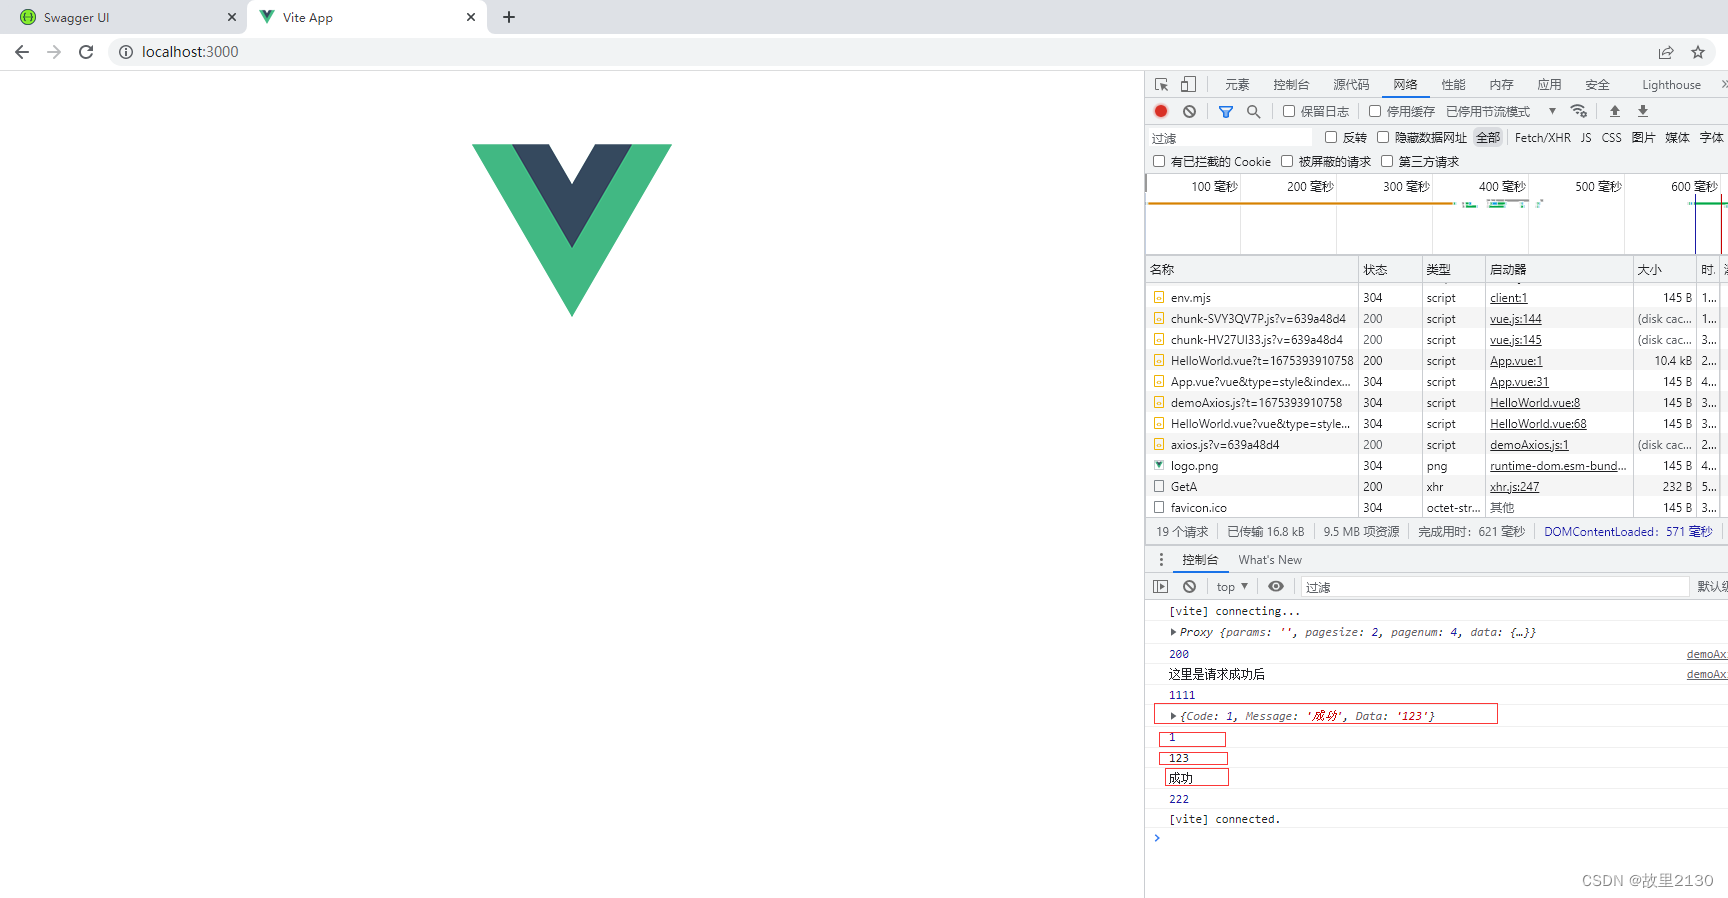
Task: Click the inspect element picker icon
Action: (1161, 85)
